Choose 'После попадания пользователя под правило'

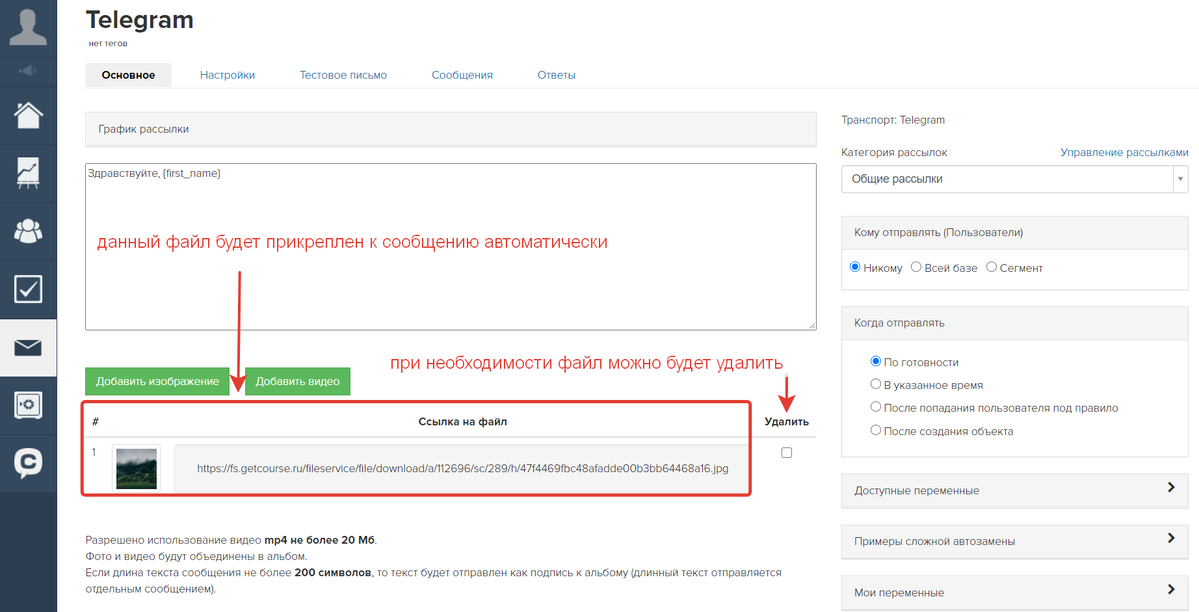point(876,408)
